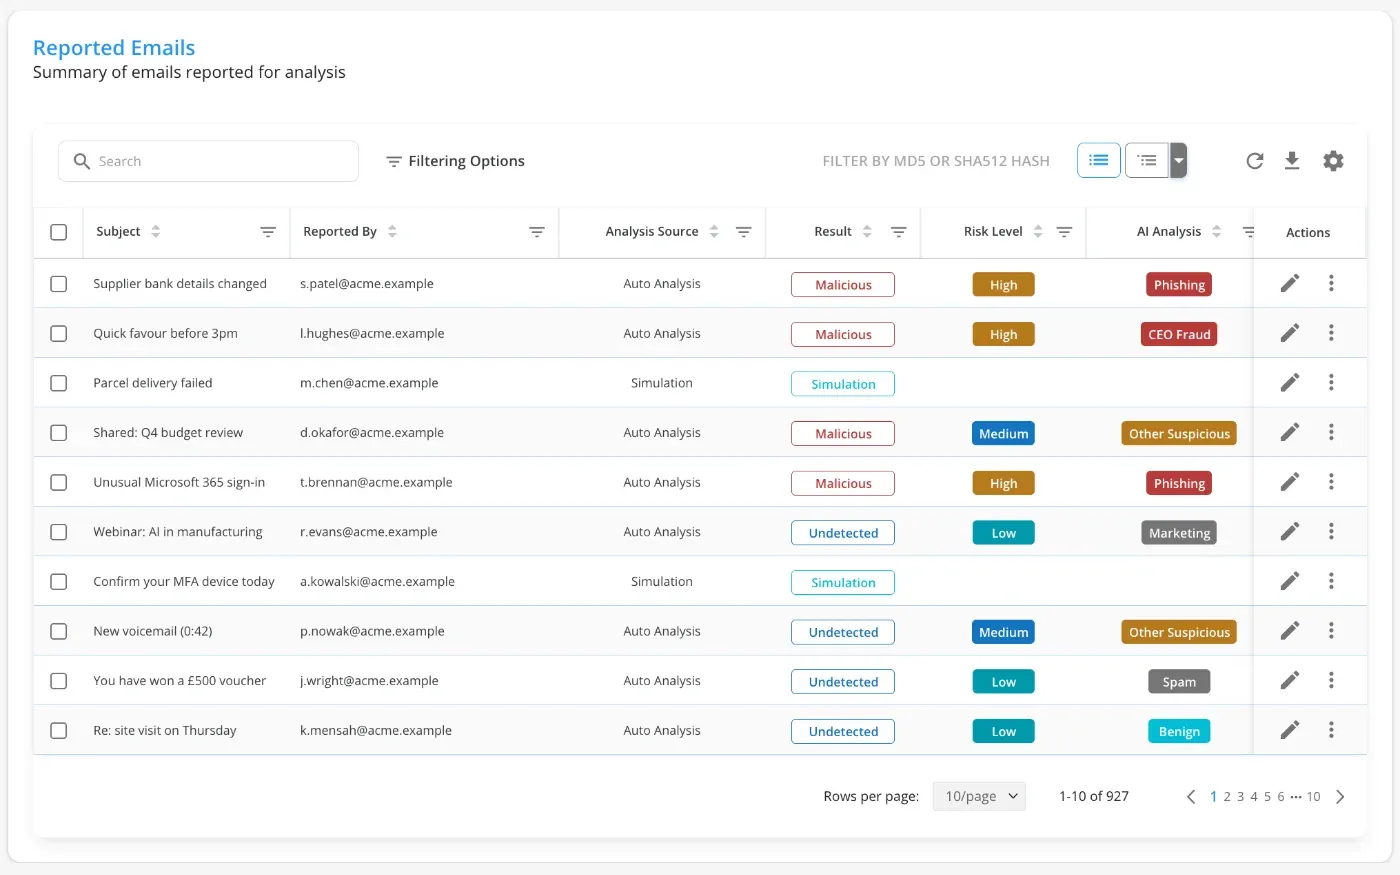Filter the Reported By column
This screenshot has height=875, width=1400.
(537, 232)
